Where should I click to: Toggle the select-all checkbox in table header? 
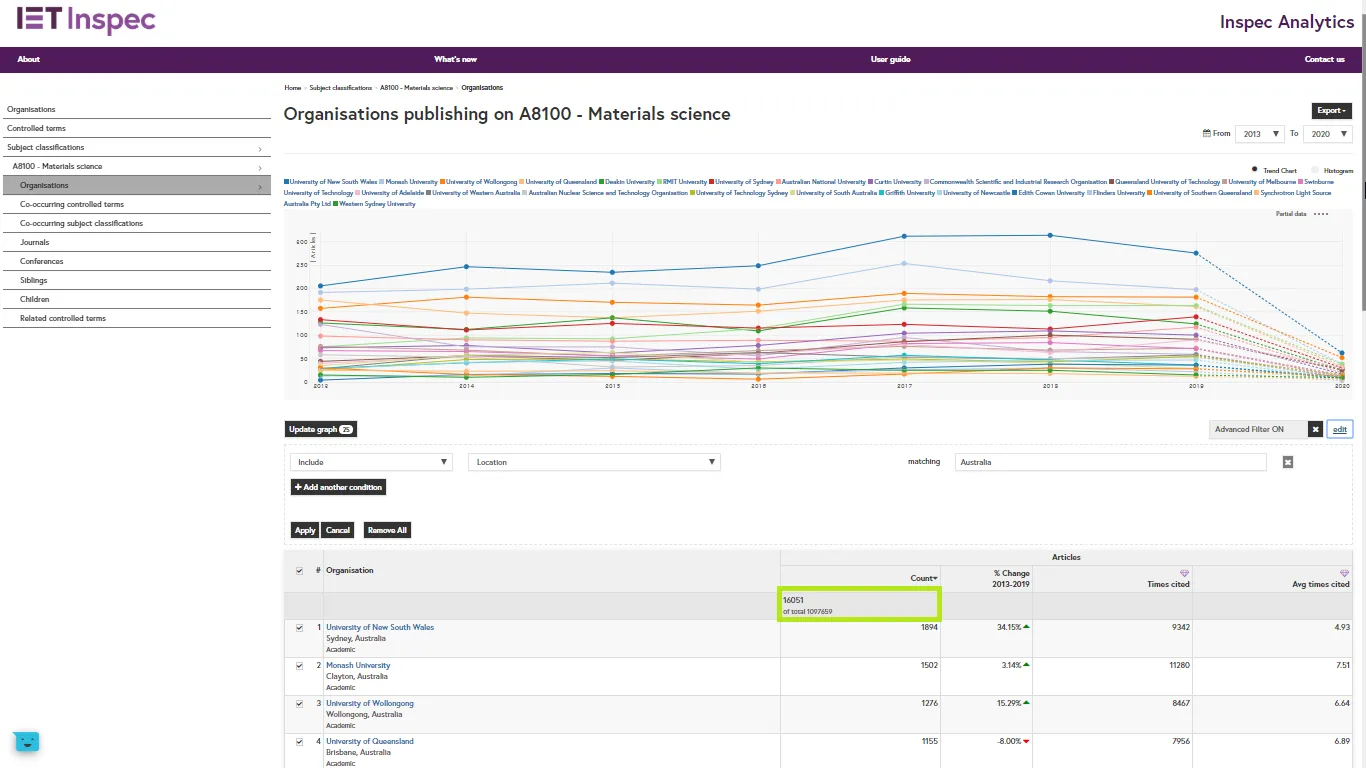[x=299, y=571]
